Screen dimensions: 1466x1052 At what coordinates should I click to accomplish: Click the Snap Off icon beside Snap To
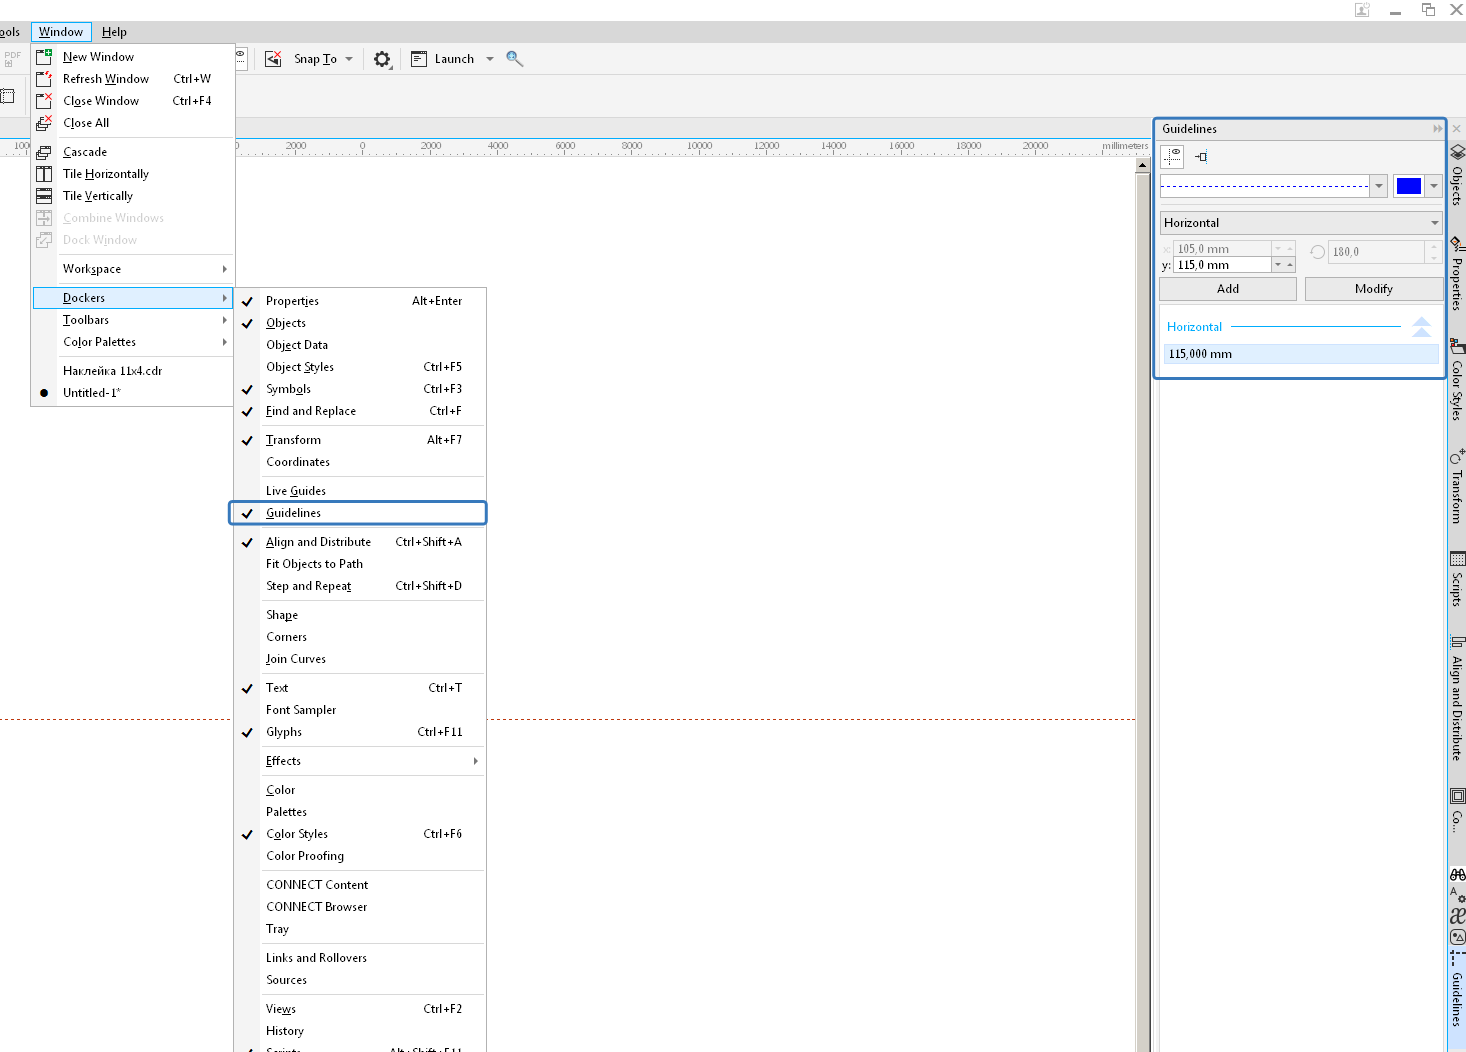(x=273, y=59)
